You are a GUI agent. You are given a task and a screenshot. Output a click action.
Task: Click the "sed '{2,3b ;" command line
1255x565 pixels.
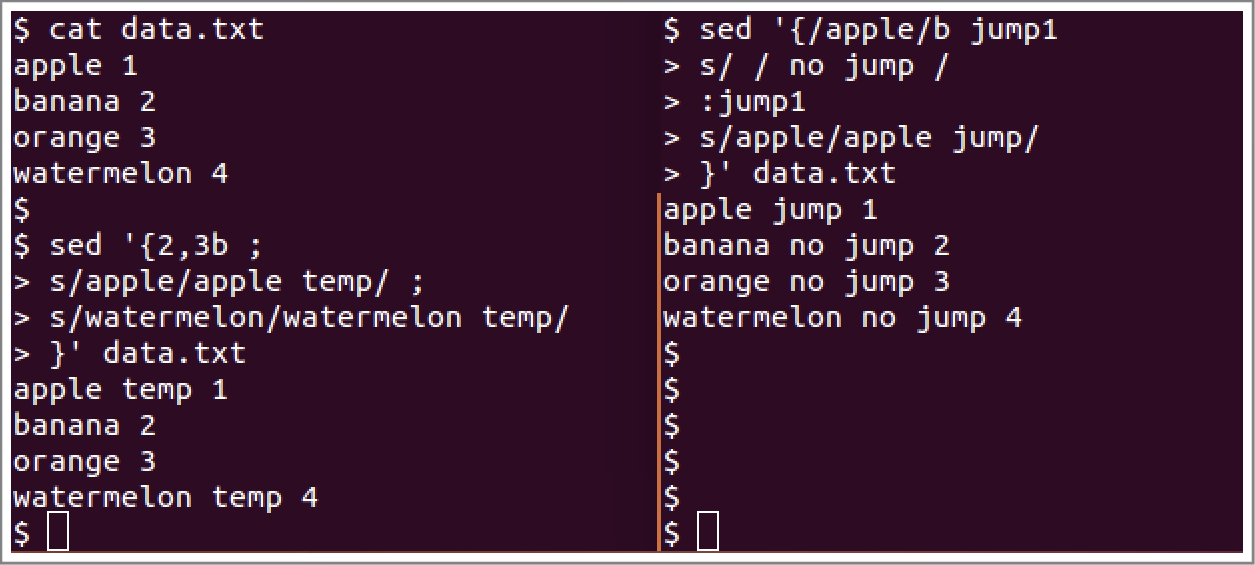coord(139,246)
